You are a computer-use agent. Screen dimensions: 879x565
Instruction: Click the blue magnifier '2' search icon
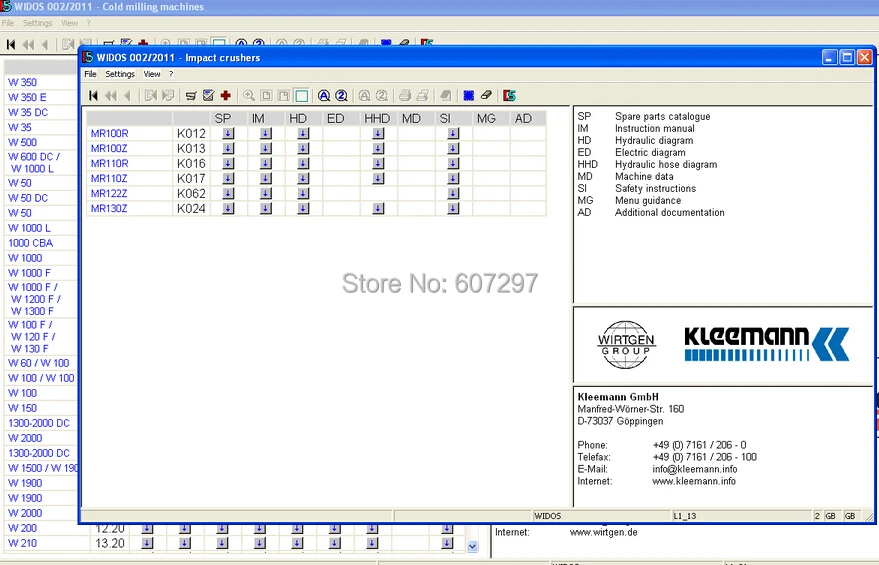click(341, 96)
